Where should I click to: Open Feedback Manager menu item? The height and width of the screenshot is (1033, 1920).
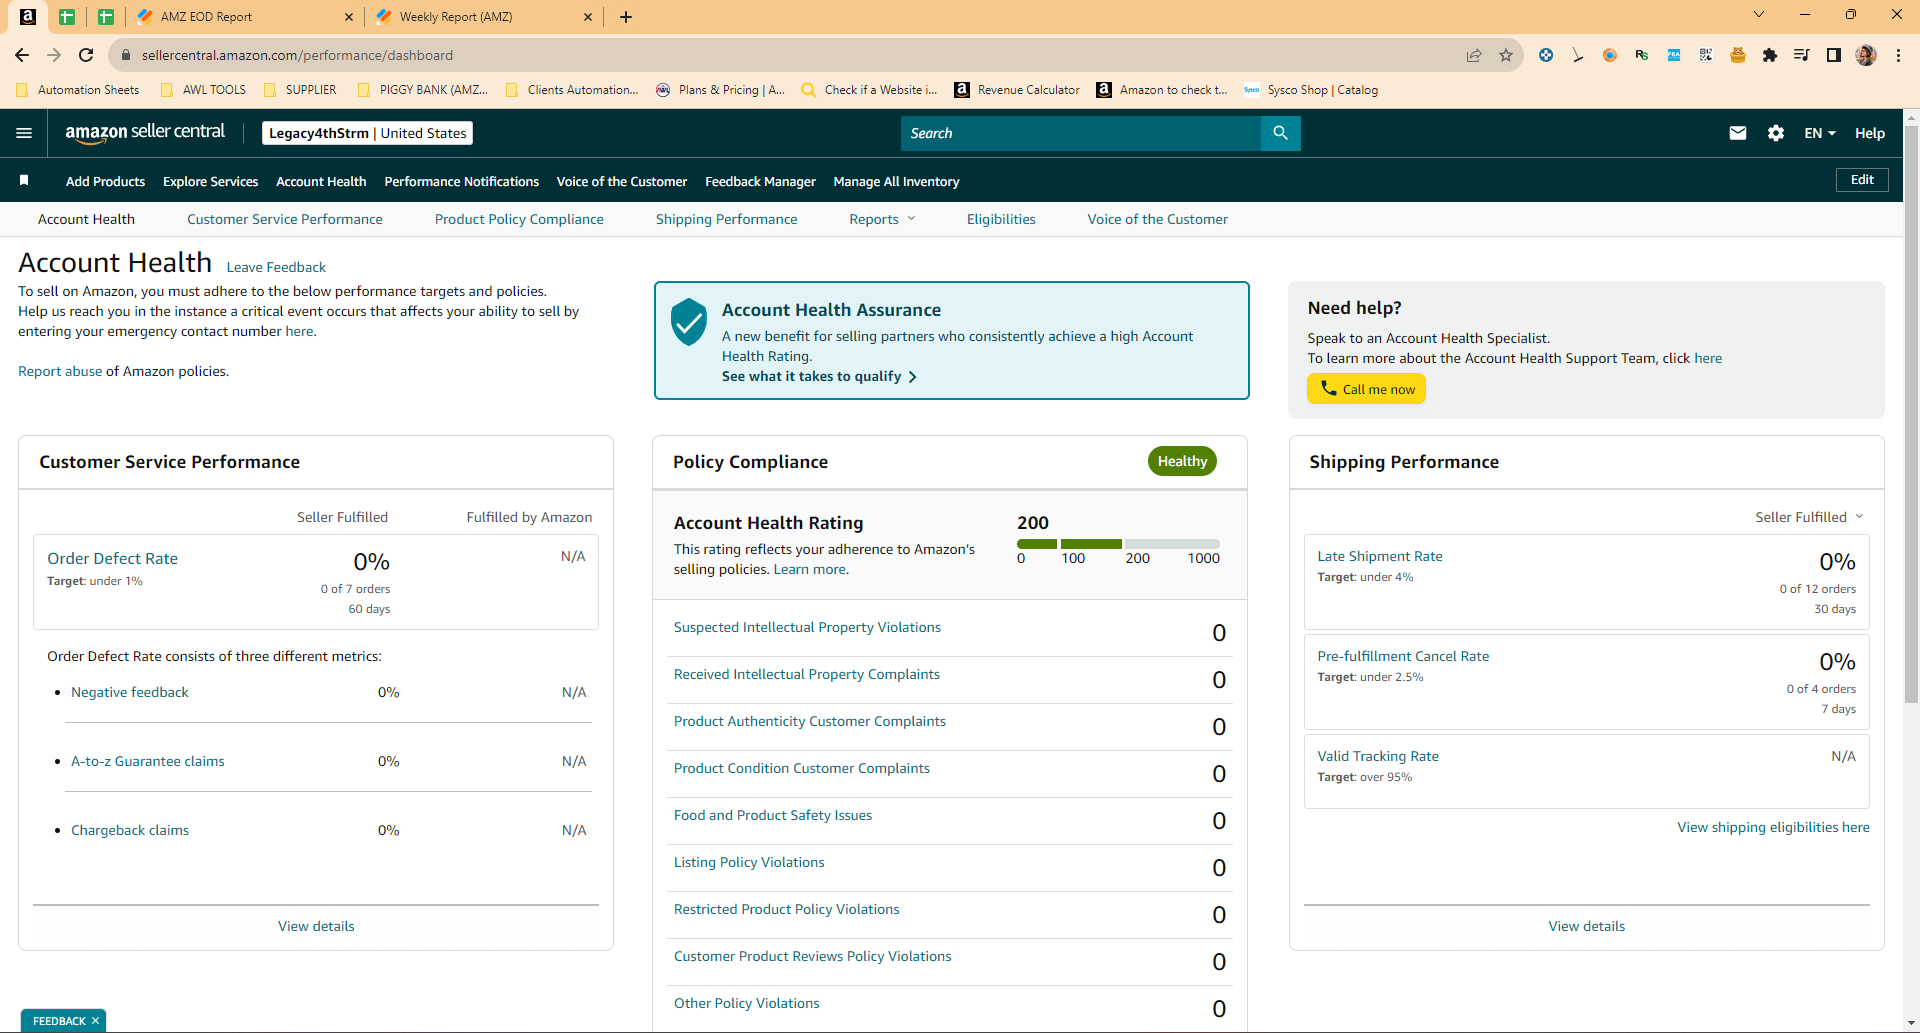[x=761, y=181]
